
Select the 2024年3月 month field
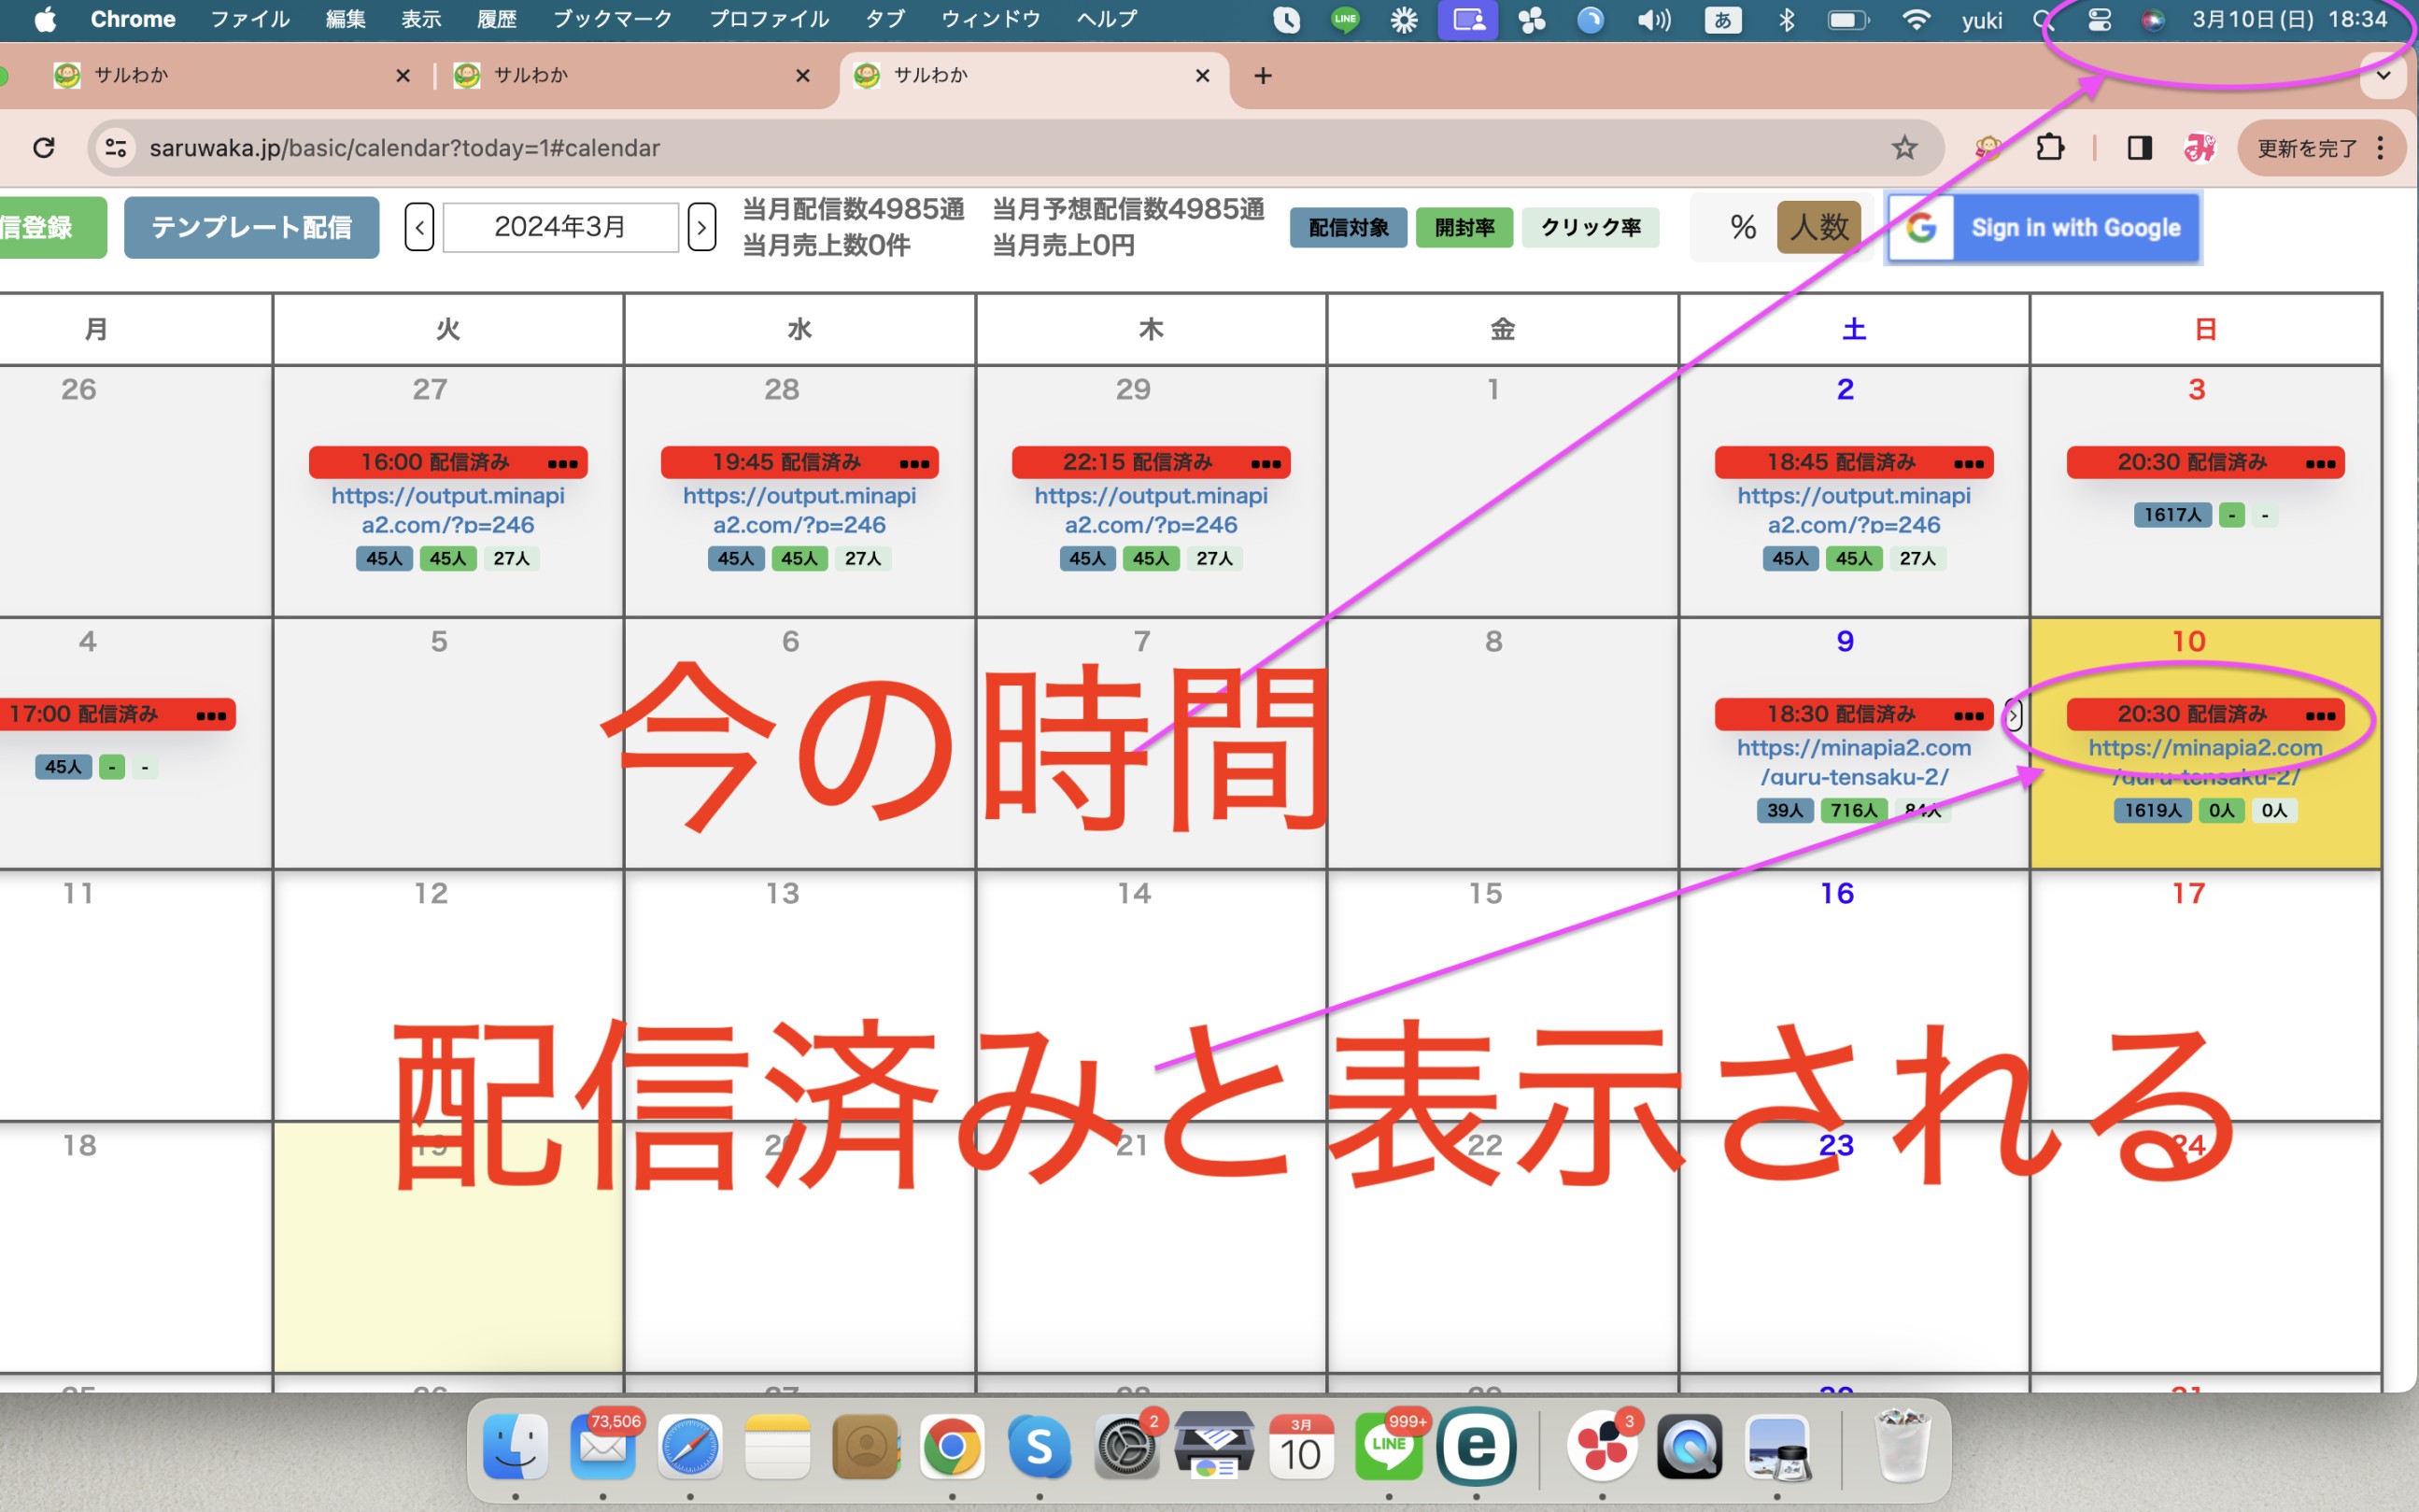point(560,228)
